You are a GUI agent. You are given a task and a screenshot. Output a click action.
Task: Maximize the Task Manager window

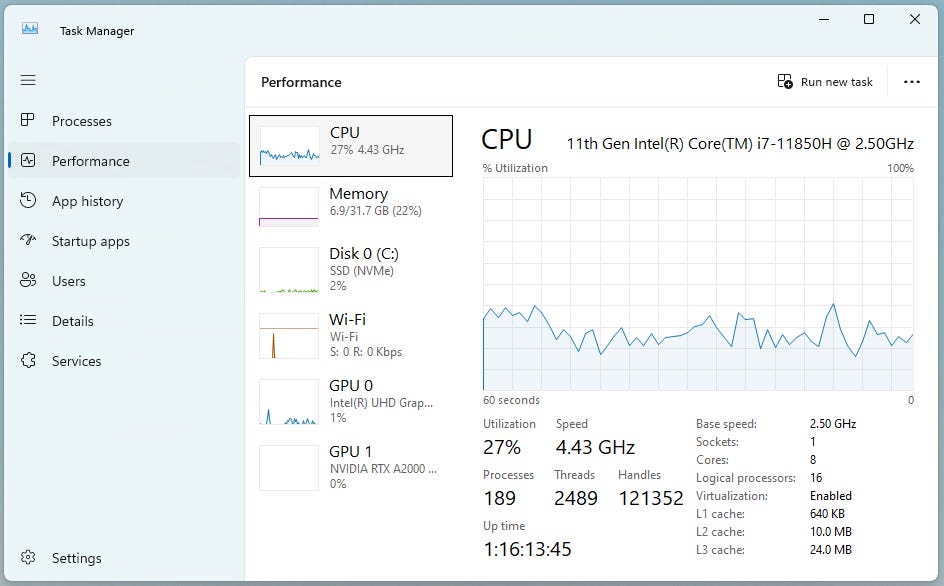[x=869, y=19]
